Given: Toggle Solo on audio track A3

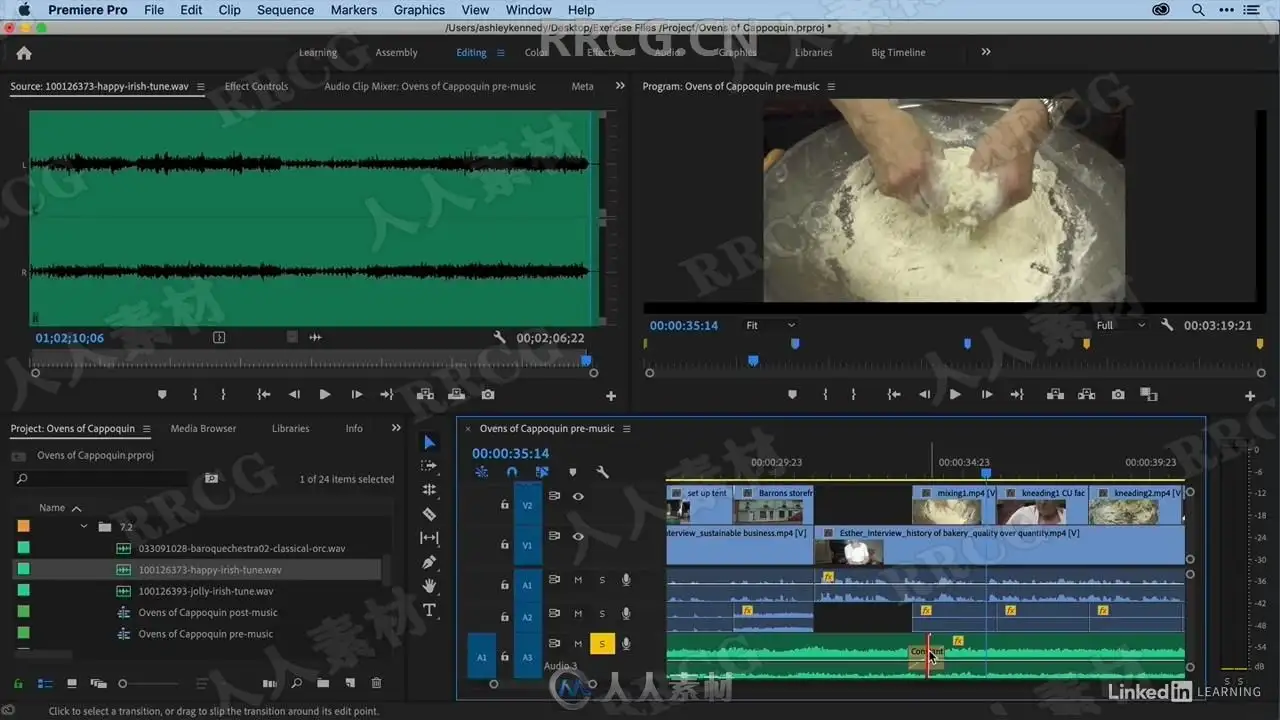Looking at the screenshot, I should (x=602, y=644).
